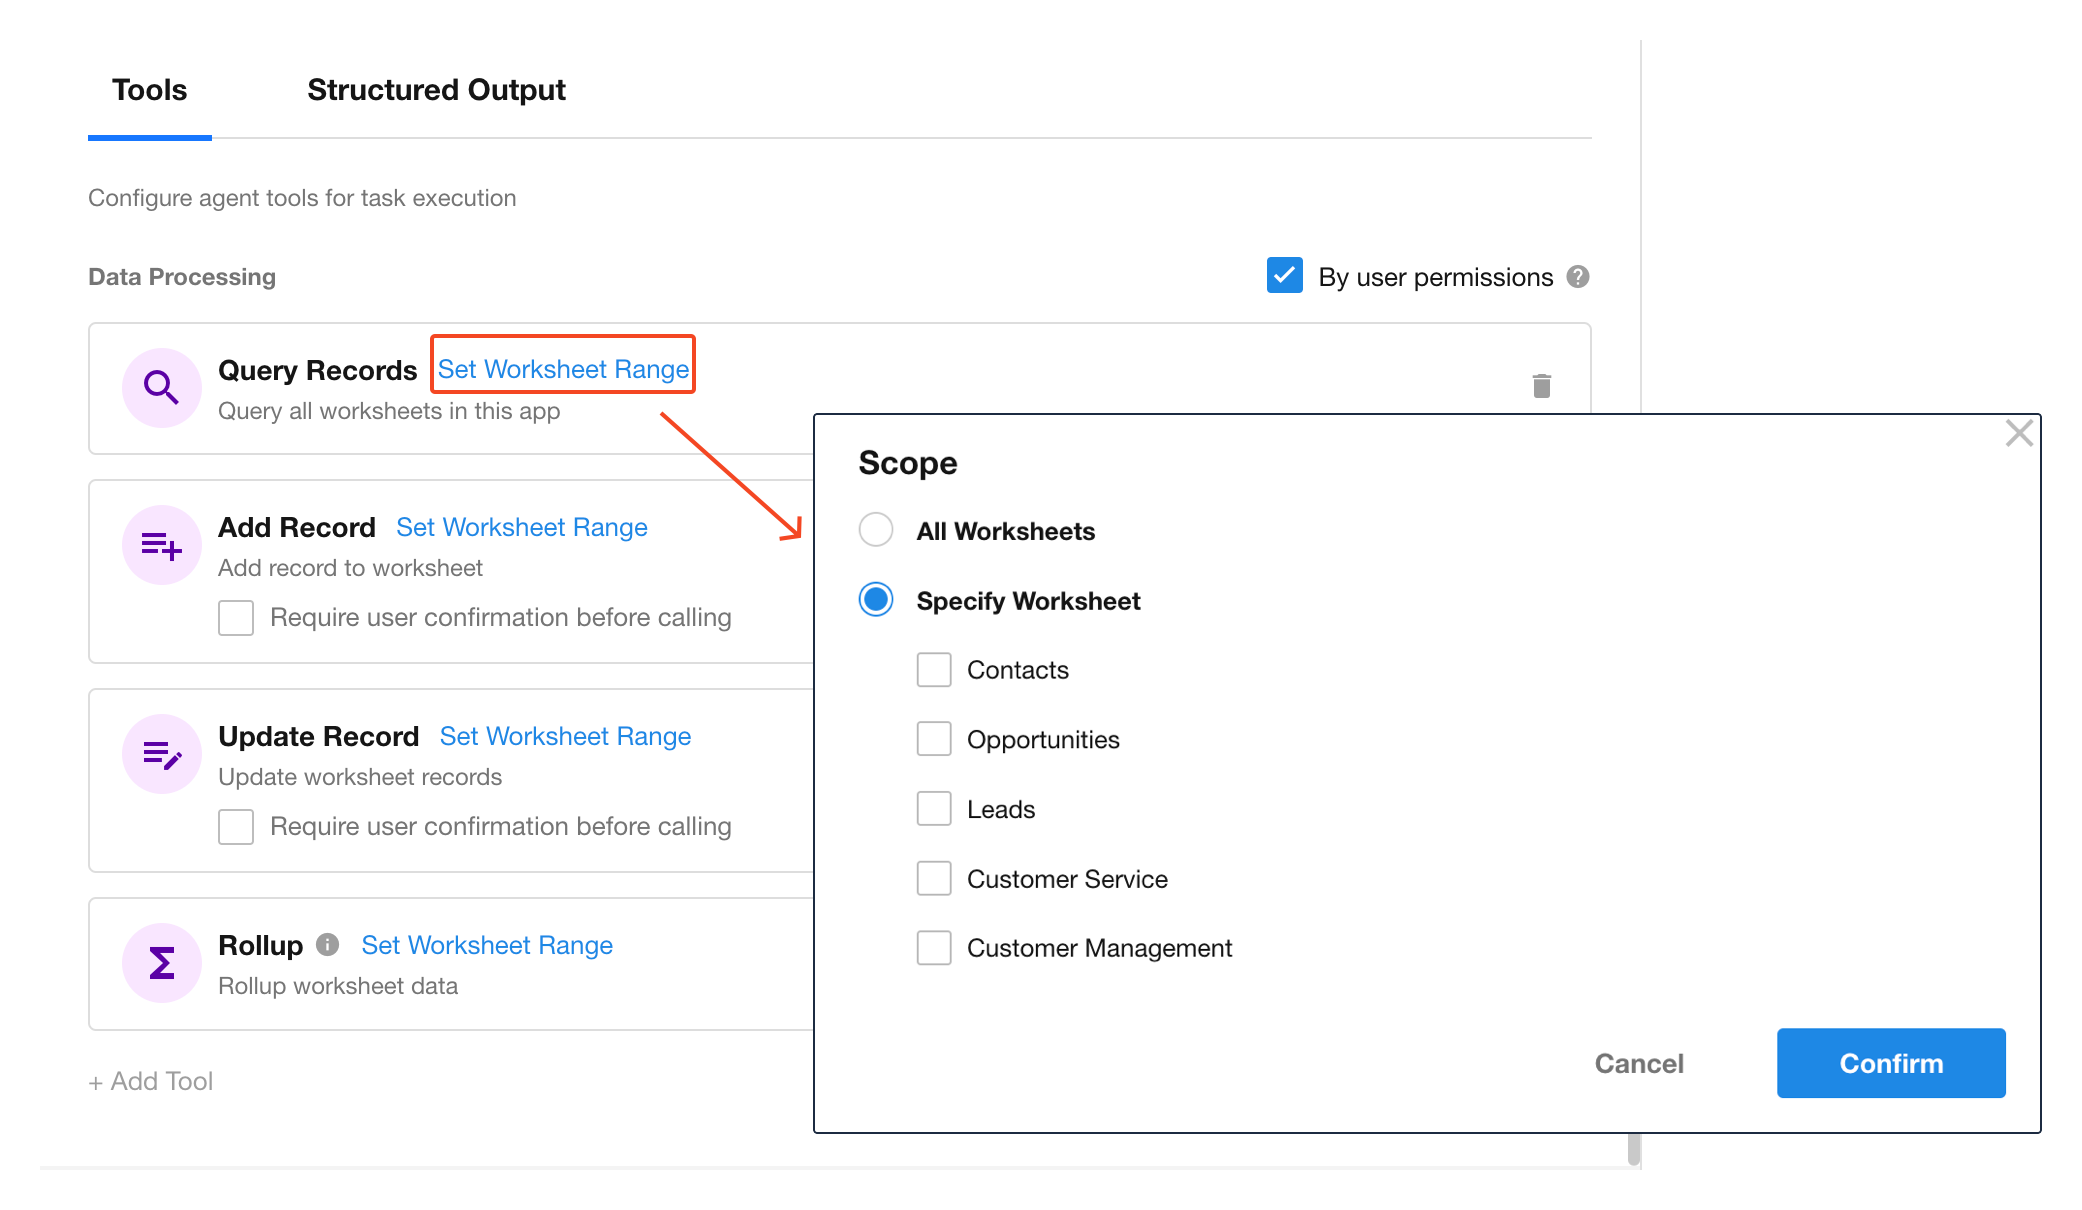Click the Query Records magnifier icon
Viewport: 2082px width, 1210px height.
pos(161,387)
